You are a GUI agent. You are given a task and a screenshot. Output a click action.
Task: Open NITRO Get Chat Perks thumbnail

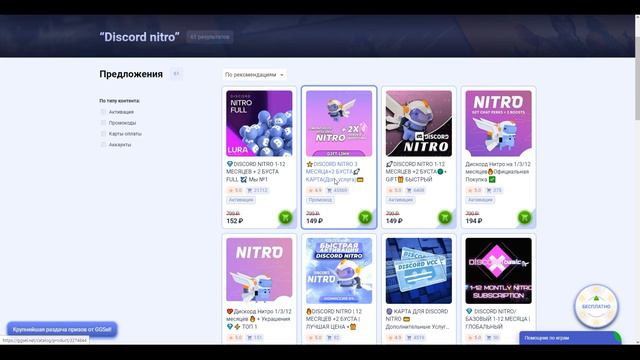coord(498,123)
